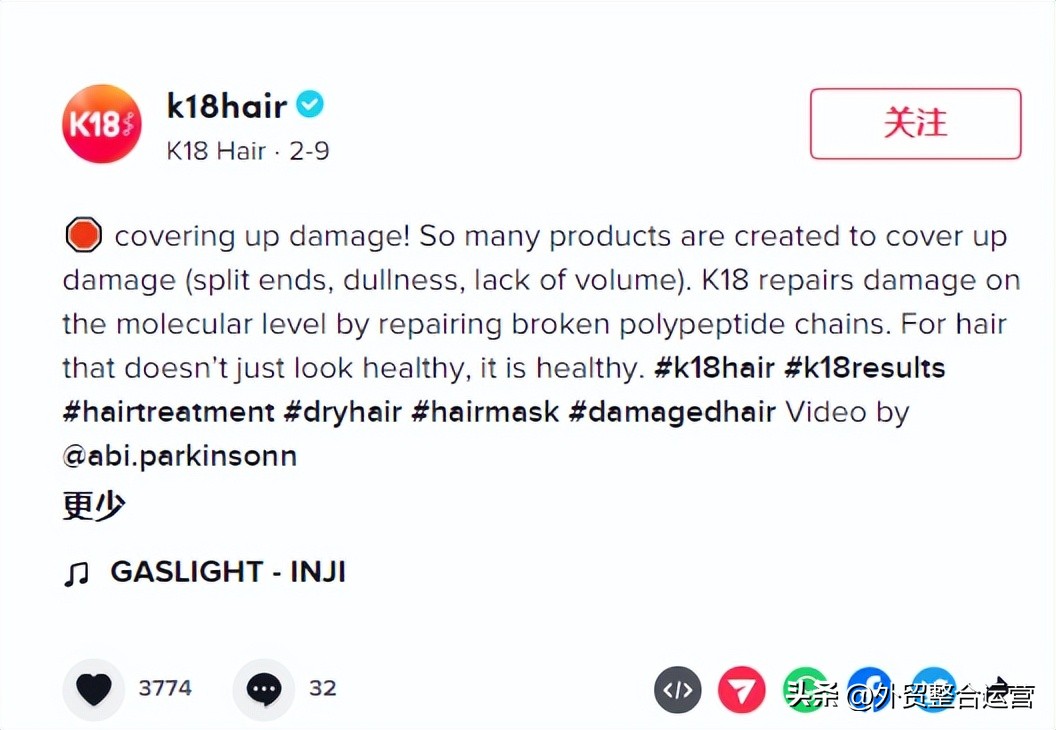Image resolution: width=1056 pixels, height=730 pixels.
Task: Open comments with the speech bubble icon
Action: pyautogui.click(x=263, y=689)
